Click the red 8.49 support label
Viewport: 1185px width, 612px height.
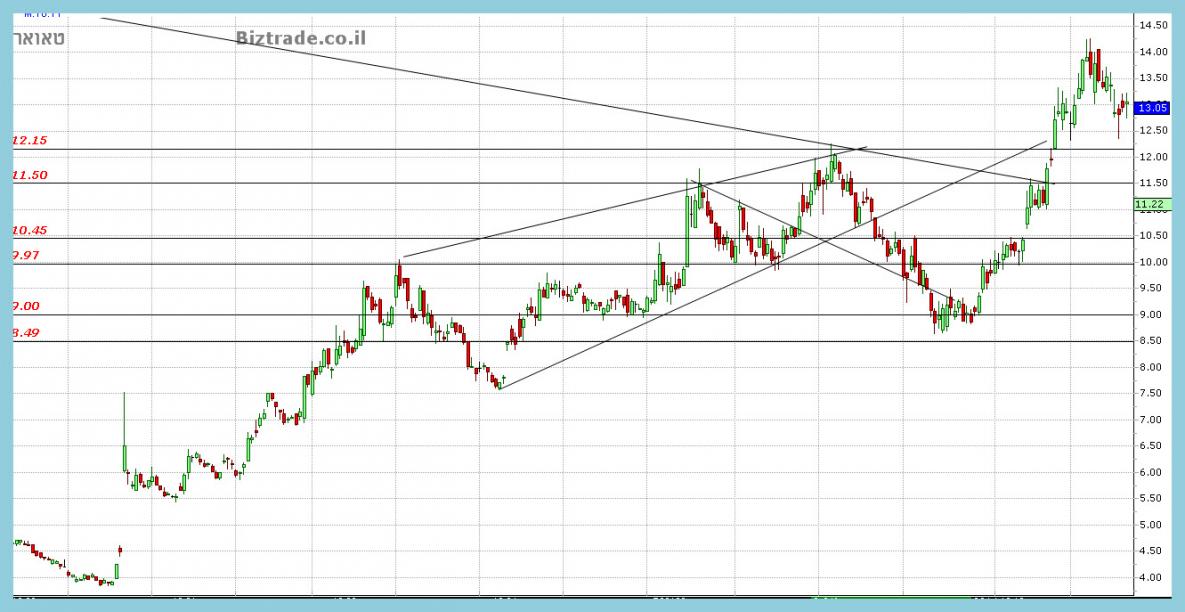coord(26,333)
